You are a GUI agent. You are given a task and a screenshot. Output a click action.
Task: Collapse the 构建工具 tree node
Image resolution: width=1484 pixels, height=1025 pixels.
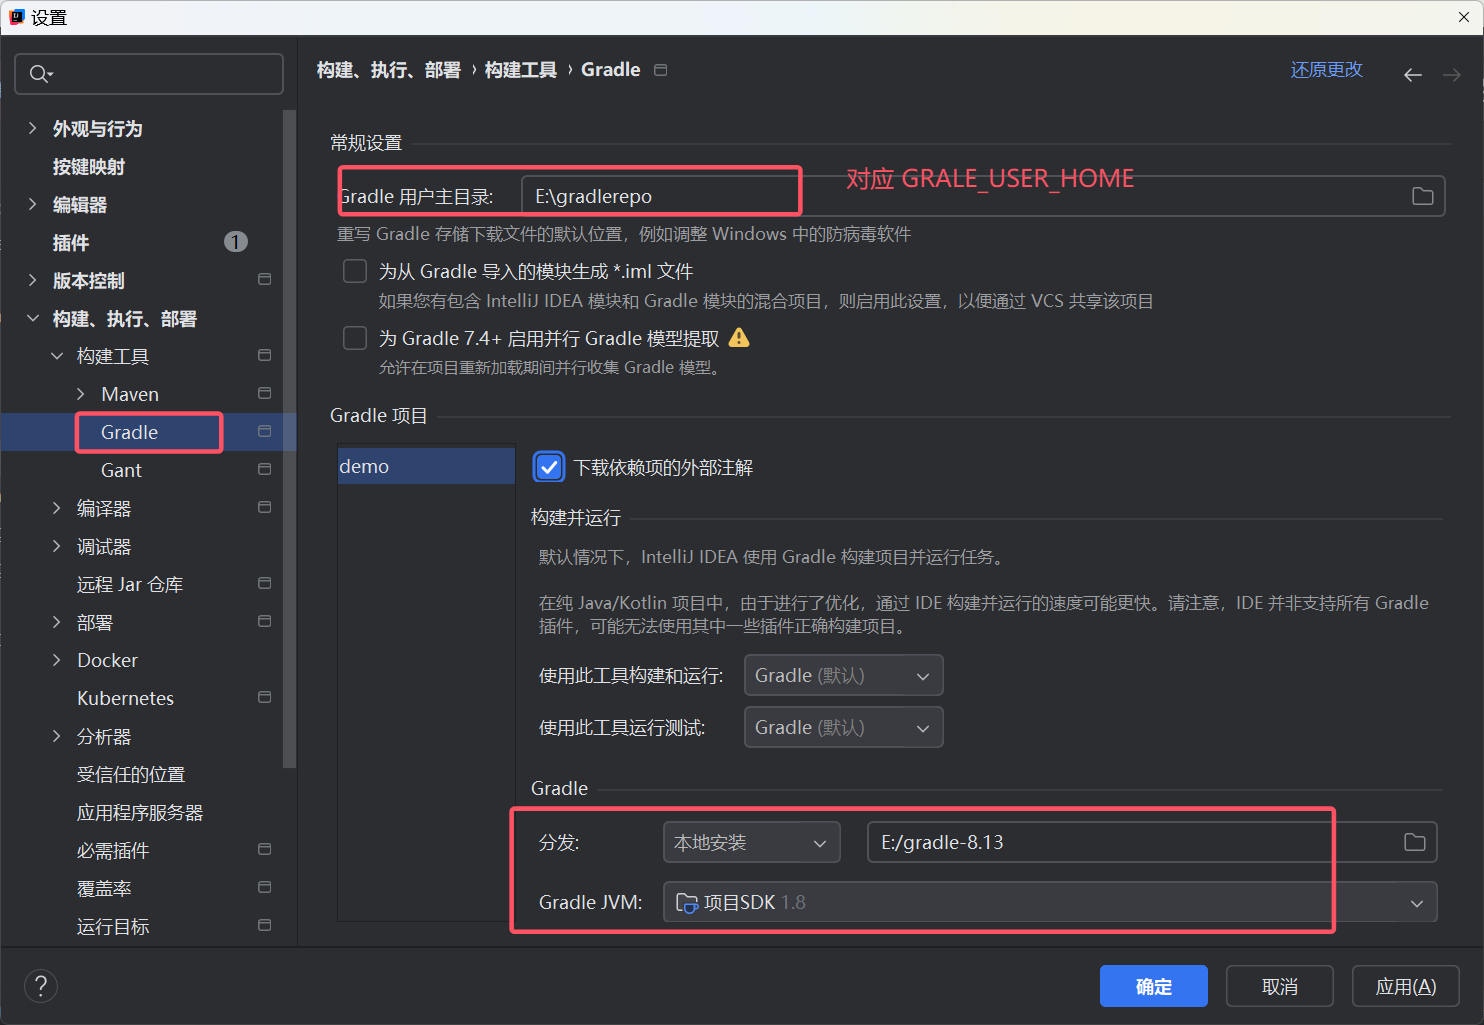(x=57, y=356)
